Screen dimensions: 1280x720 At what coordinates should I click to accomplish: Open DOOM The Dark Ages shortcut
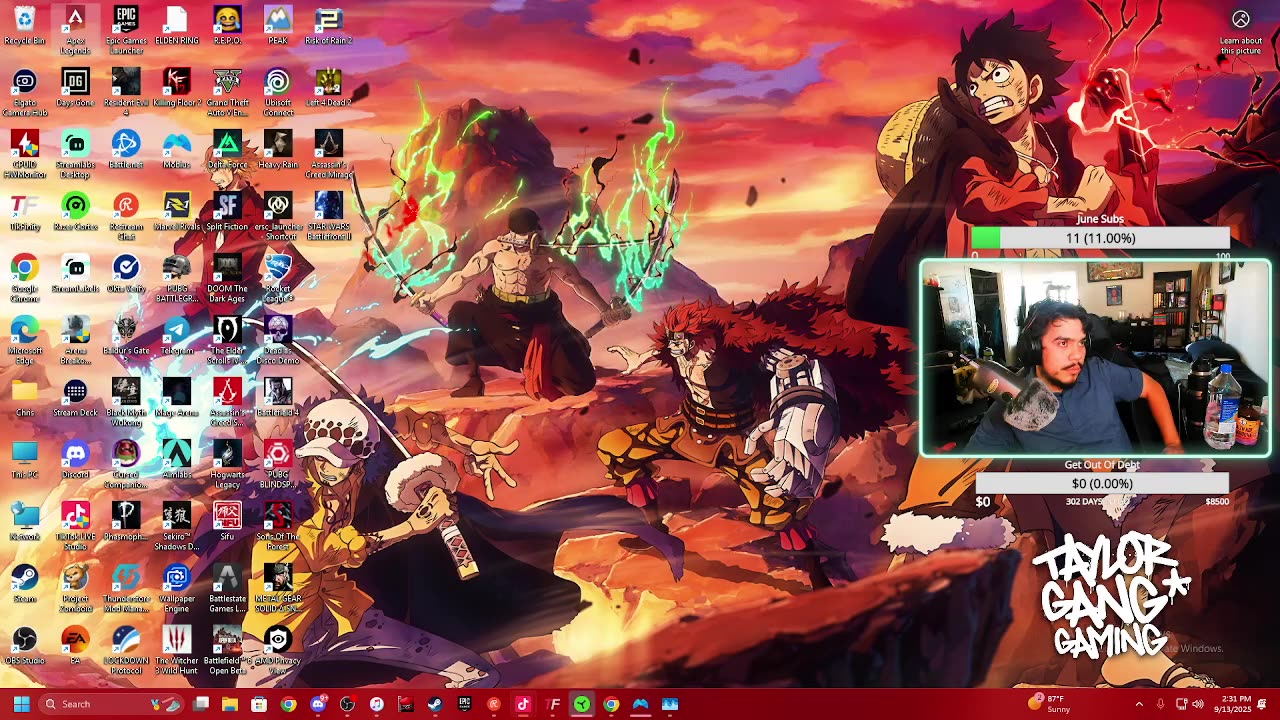tap(227, 278)
